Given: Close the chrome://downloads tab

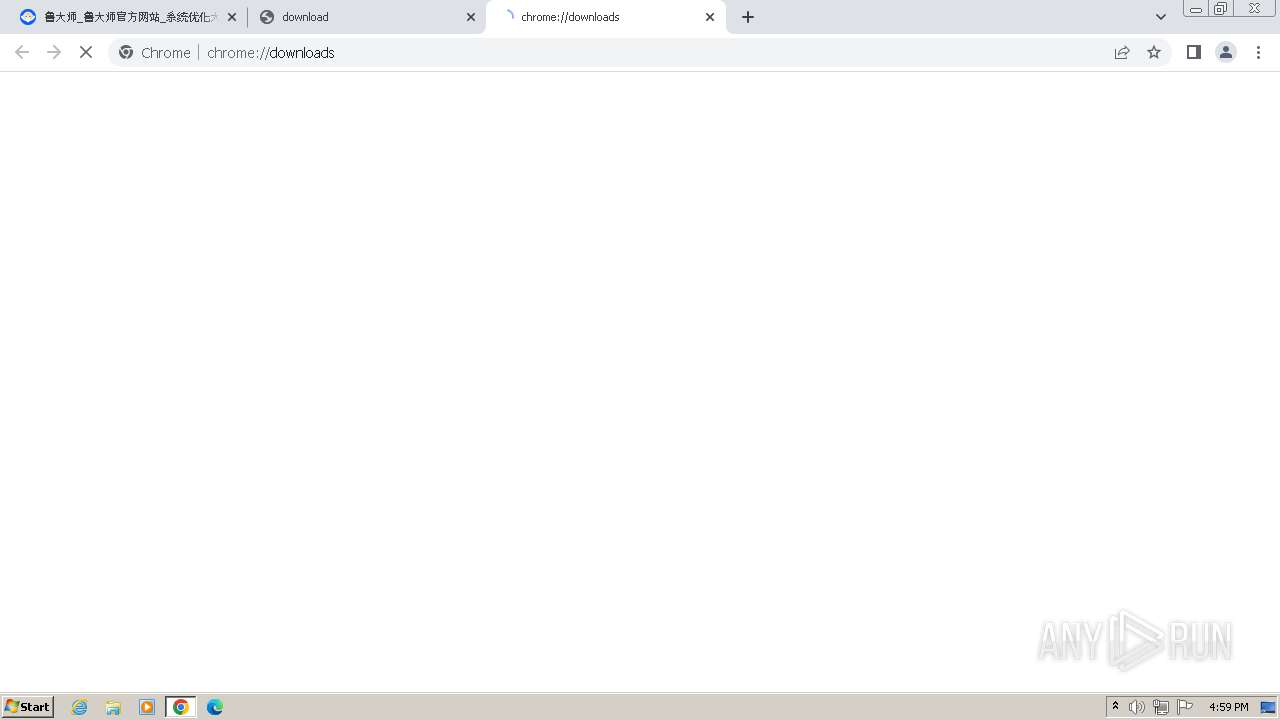Looking at the screenshot, I should pos(710,17).
